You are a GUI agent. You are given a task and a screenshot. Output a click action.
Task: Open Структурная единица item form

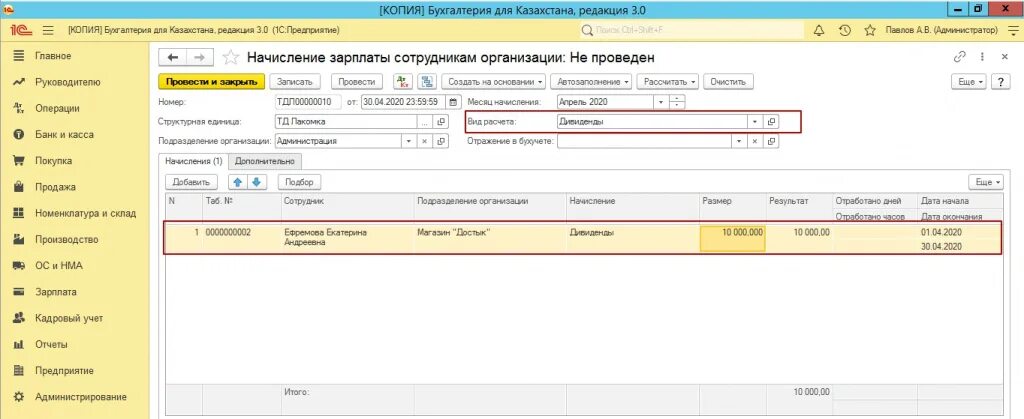coord(441,121)
